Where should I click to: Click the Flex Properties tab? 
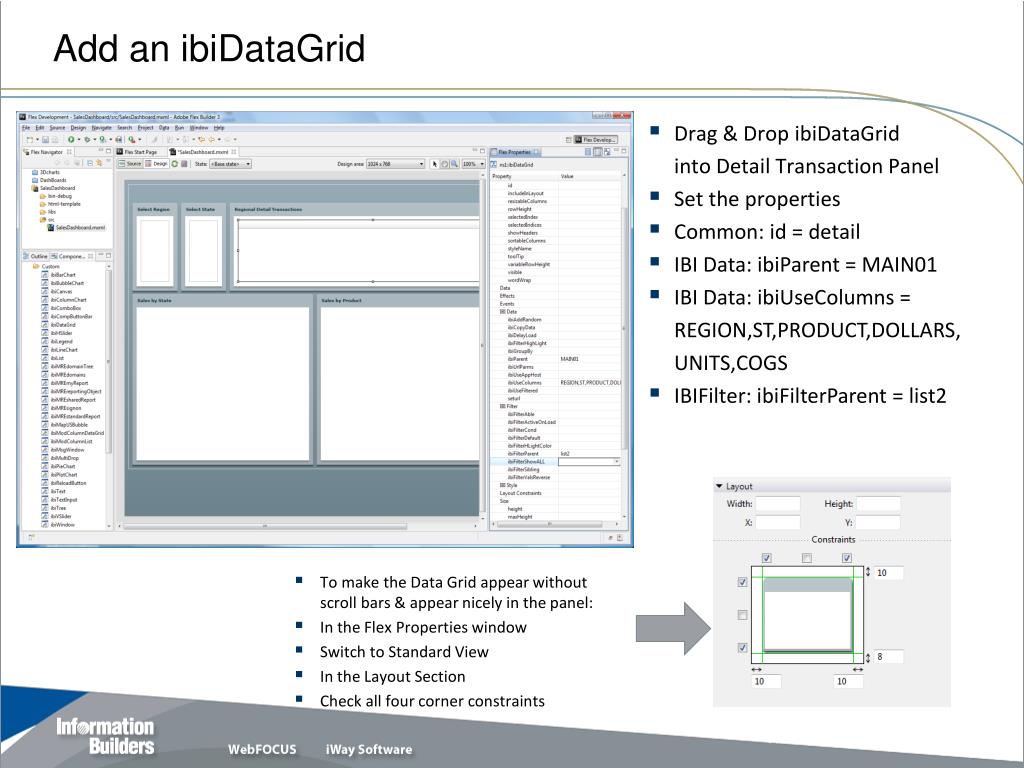click(x=515, y=152)
